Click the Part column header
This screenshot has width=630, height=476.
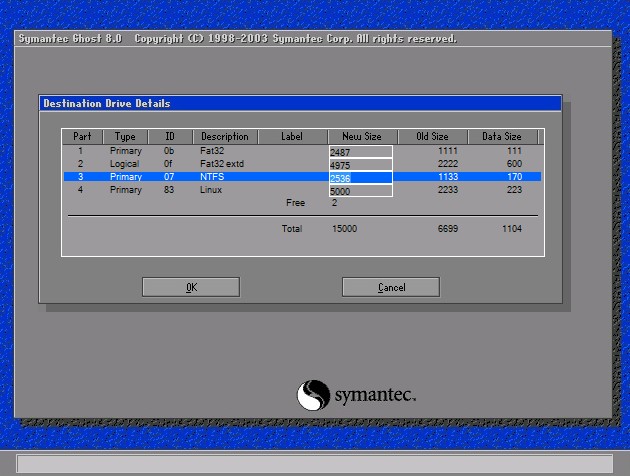(82, 137)
